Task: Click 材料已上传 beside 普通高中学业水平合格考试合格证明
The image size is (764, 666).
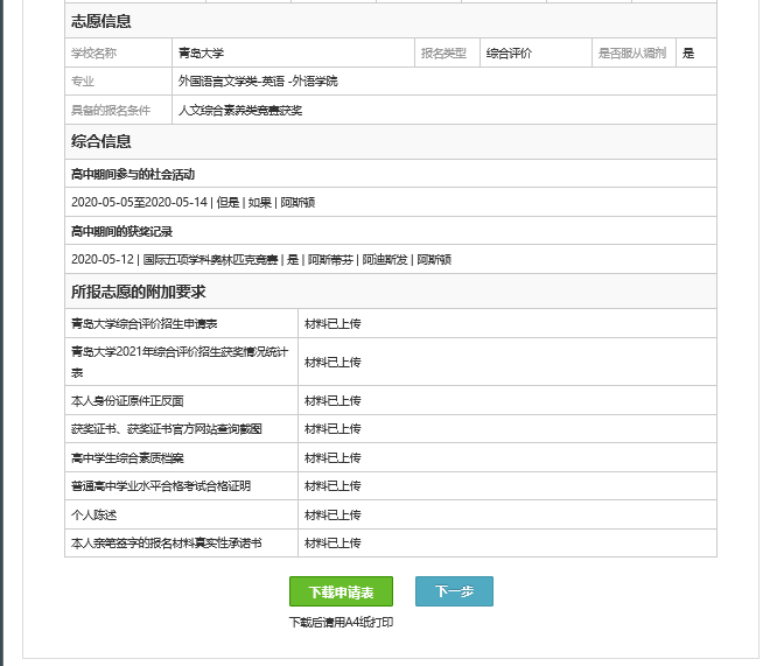Action: point(332,486)
